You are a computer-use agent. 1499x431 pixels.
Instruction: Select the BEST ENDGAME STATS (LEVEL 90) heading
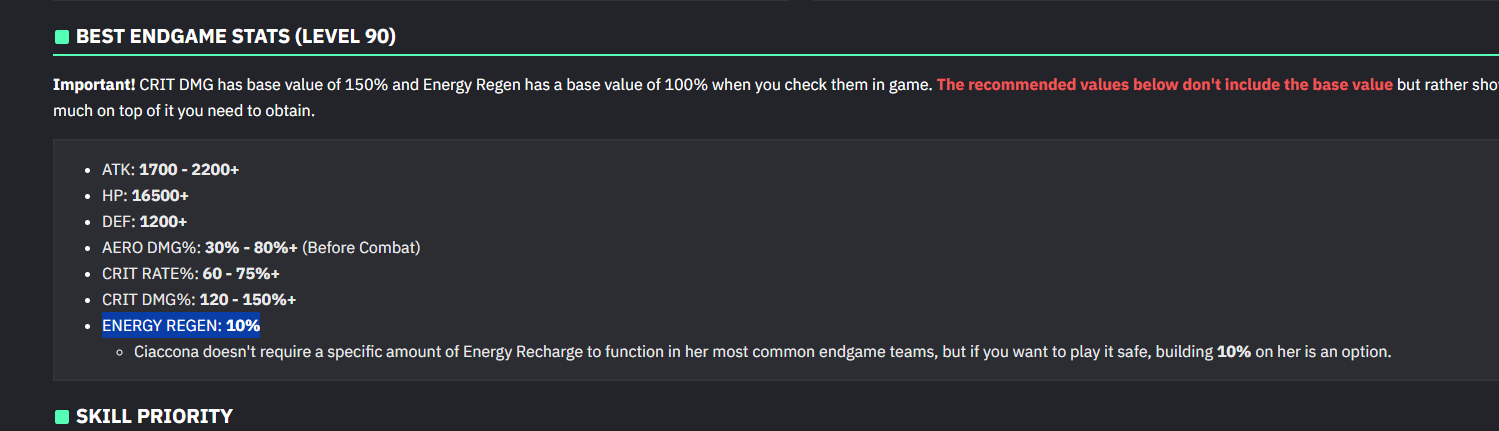click(x=236, y=37)
